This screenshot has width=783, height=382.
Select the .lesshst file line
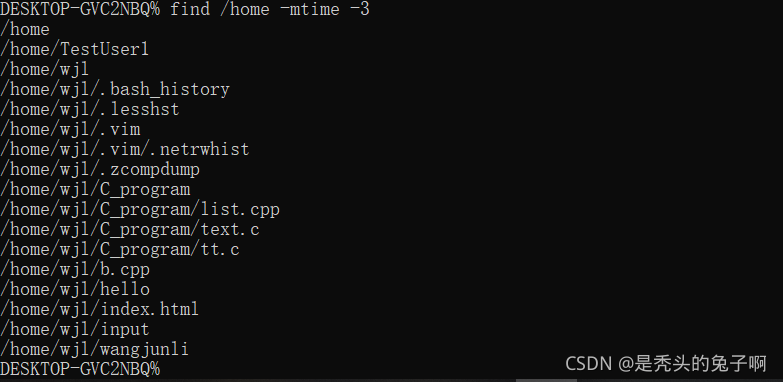(90, 109)
